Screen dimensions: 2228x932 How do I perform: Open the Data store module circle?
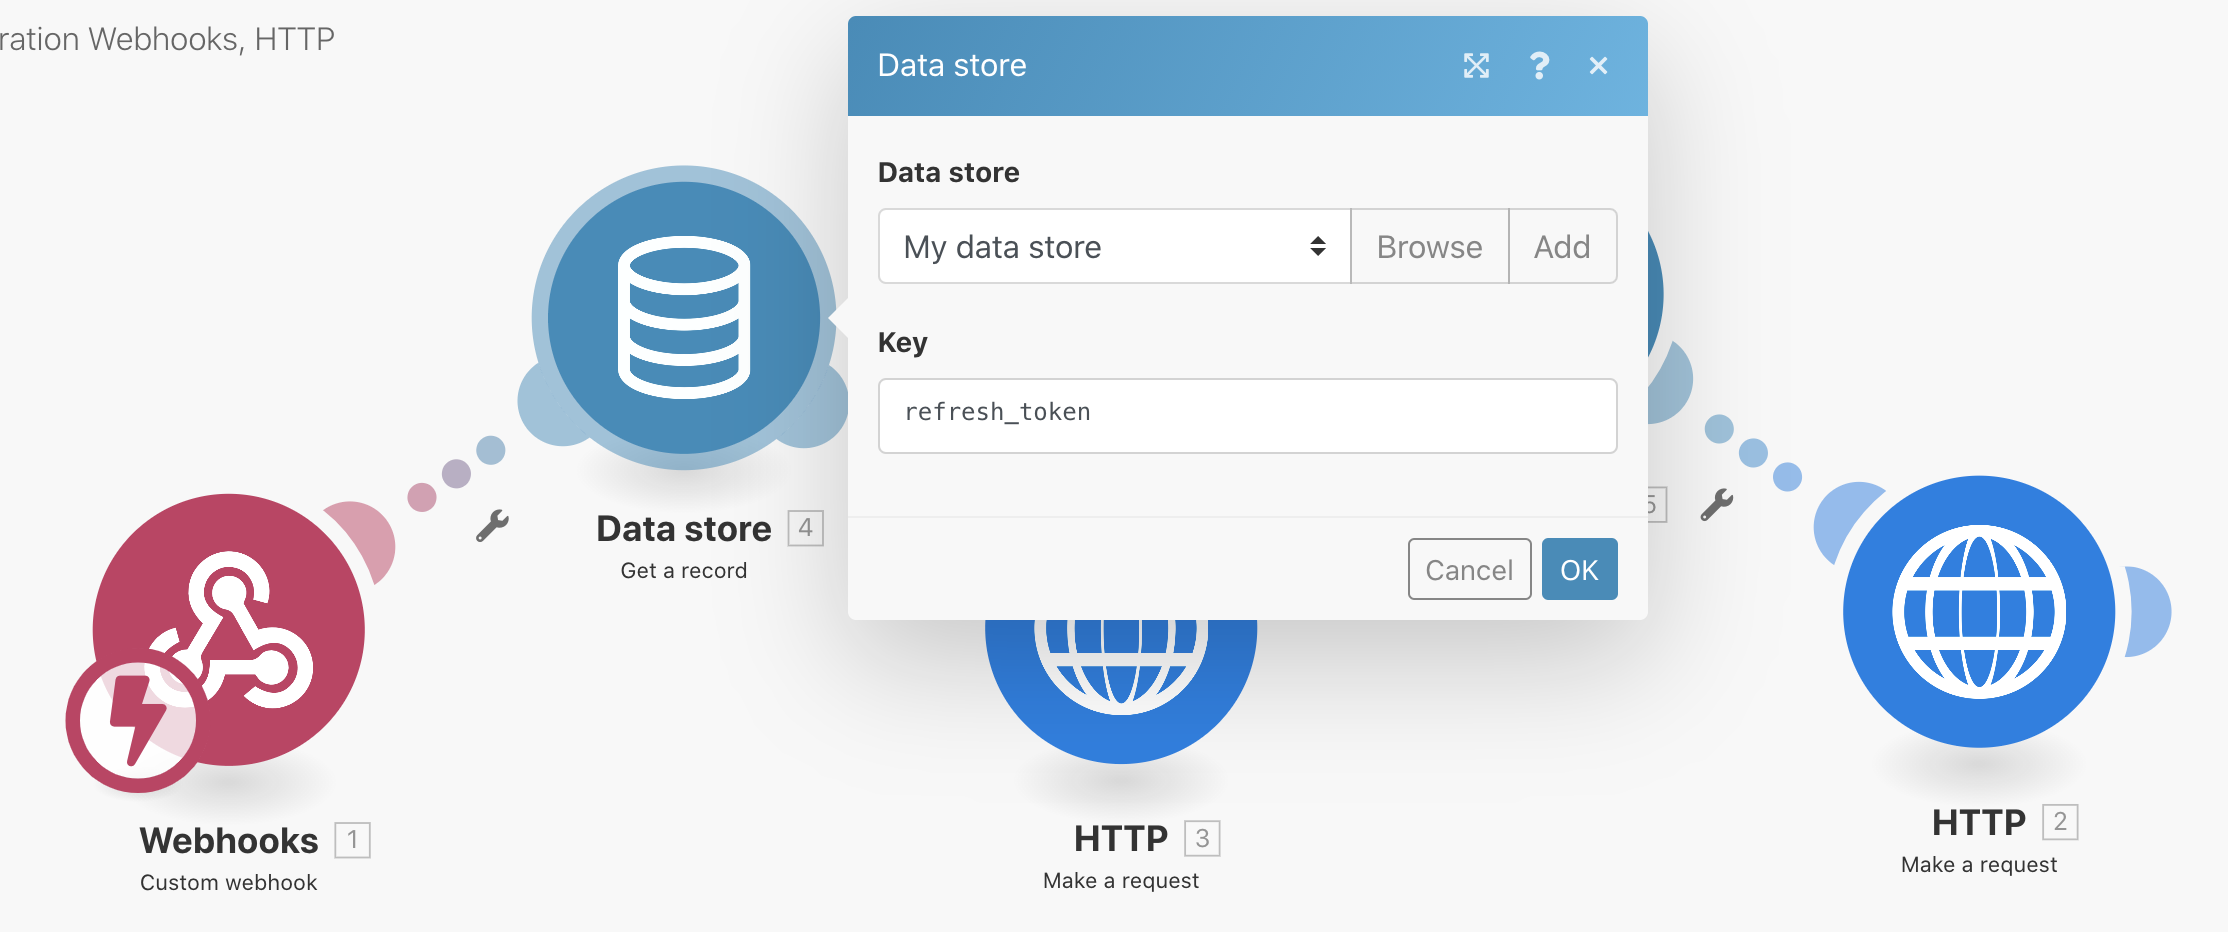coord(684,318)
